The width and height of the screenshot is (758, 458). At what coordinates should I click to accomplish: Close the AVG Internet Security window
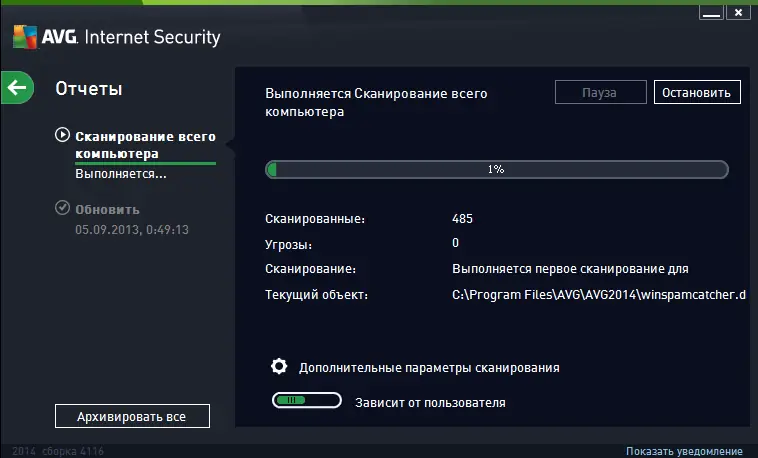point(738,13)
